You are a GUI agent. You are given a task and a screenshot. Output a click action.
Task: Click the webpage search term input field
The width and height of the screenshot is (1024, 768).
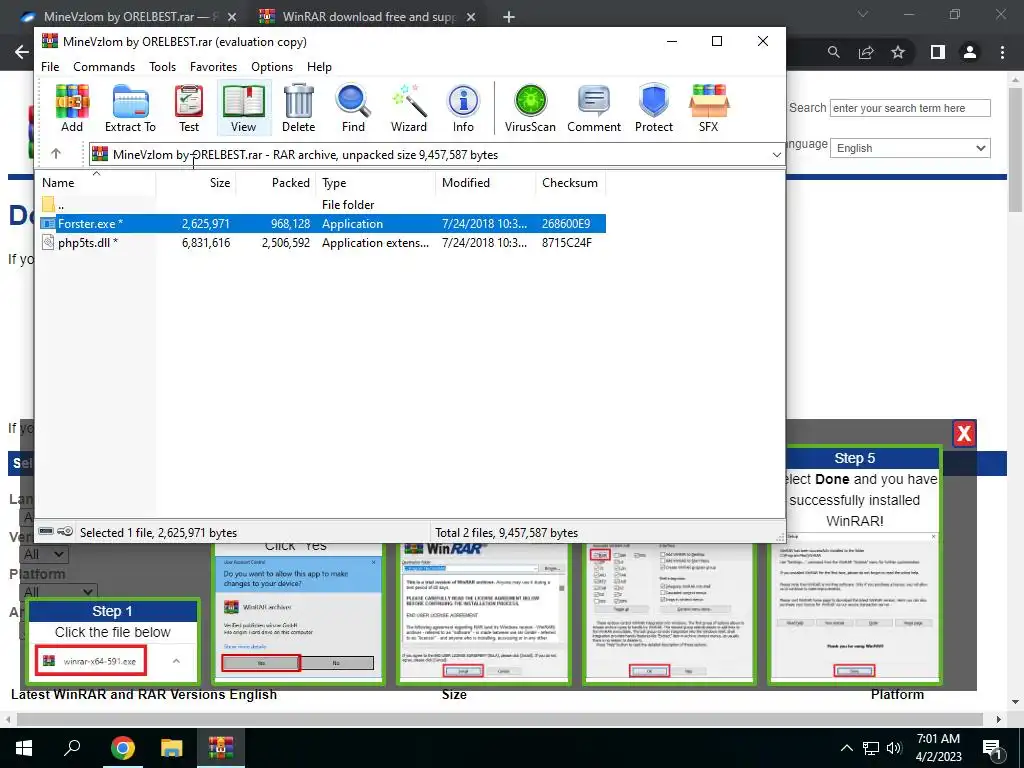910,108
